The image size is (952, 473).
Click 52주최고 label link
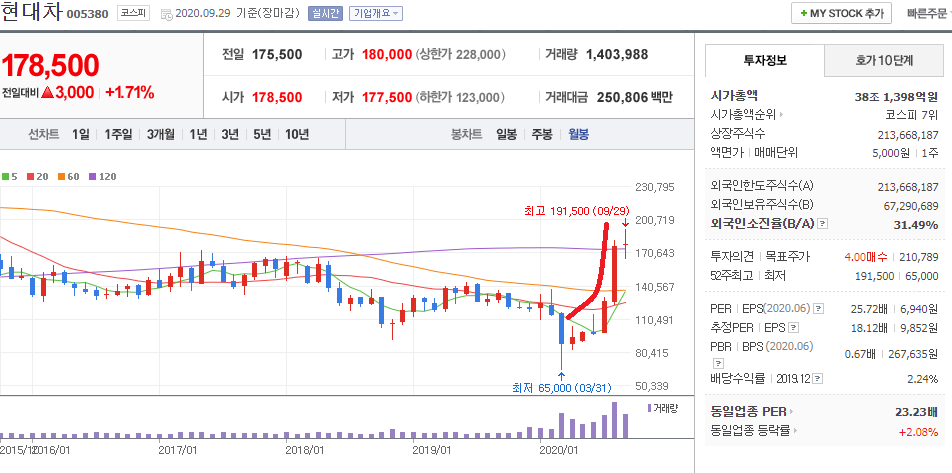732,276
